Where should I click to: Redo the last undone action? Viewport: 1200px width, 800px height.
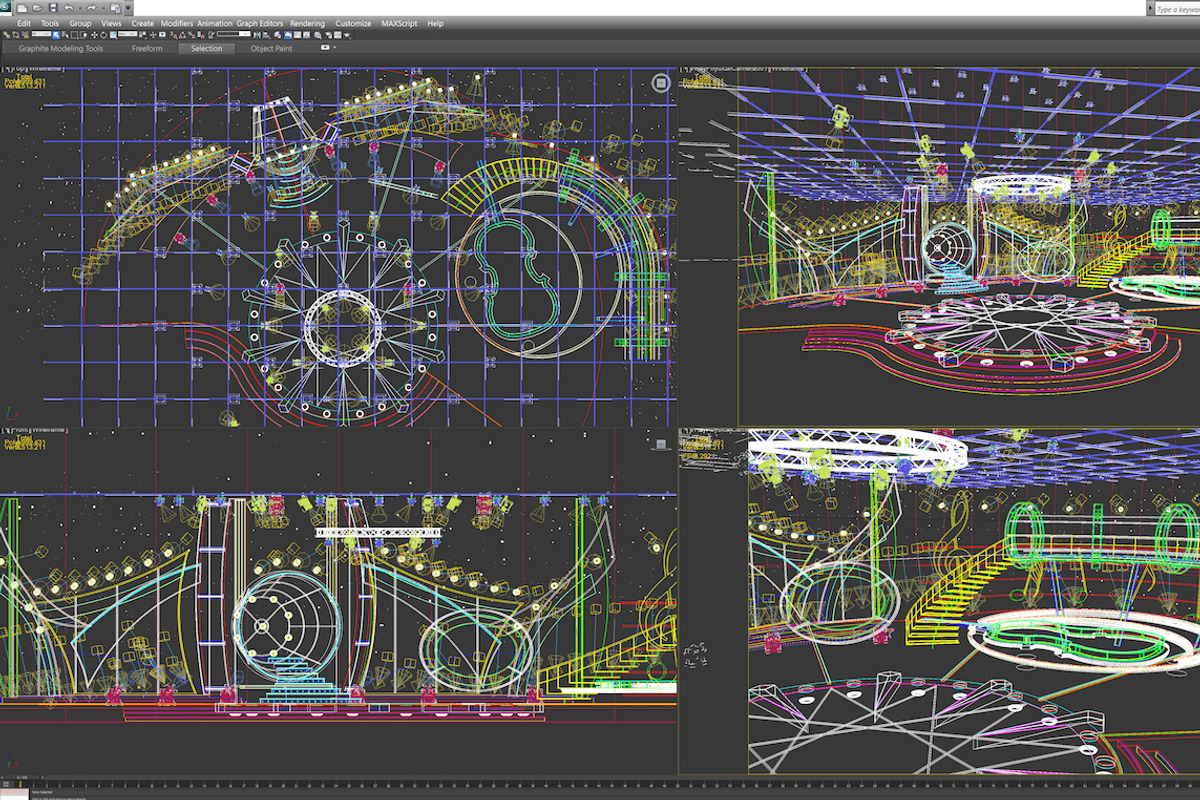coord(91,8)
